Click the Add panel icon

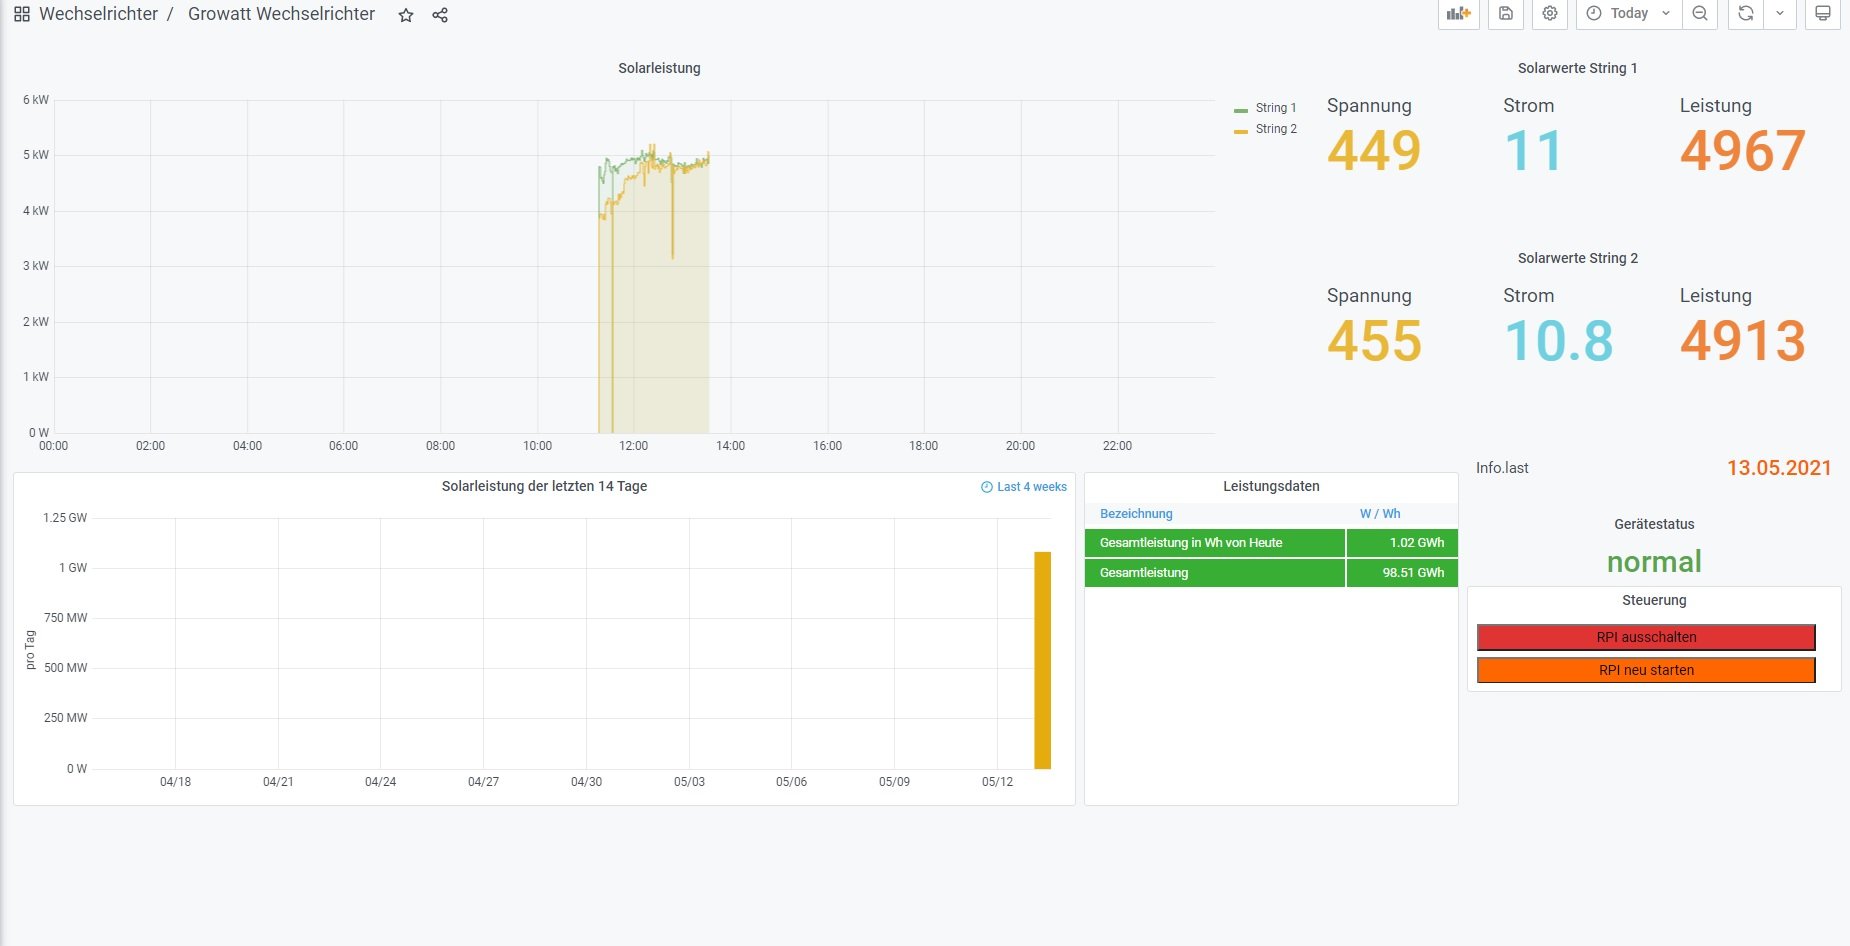click(x=1458, y=14)
